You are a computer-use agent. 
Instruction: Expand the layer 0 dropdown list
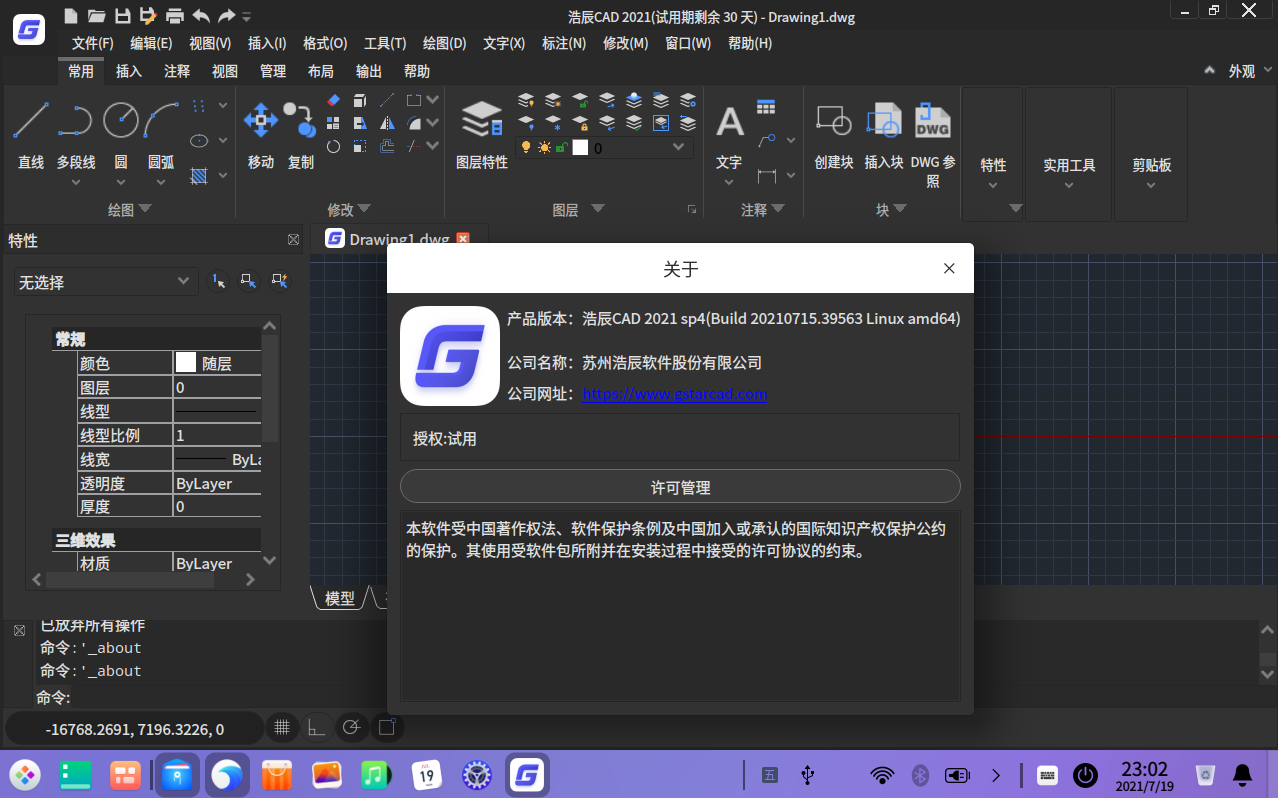[x=679, y=147]
